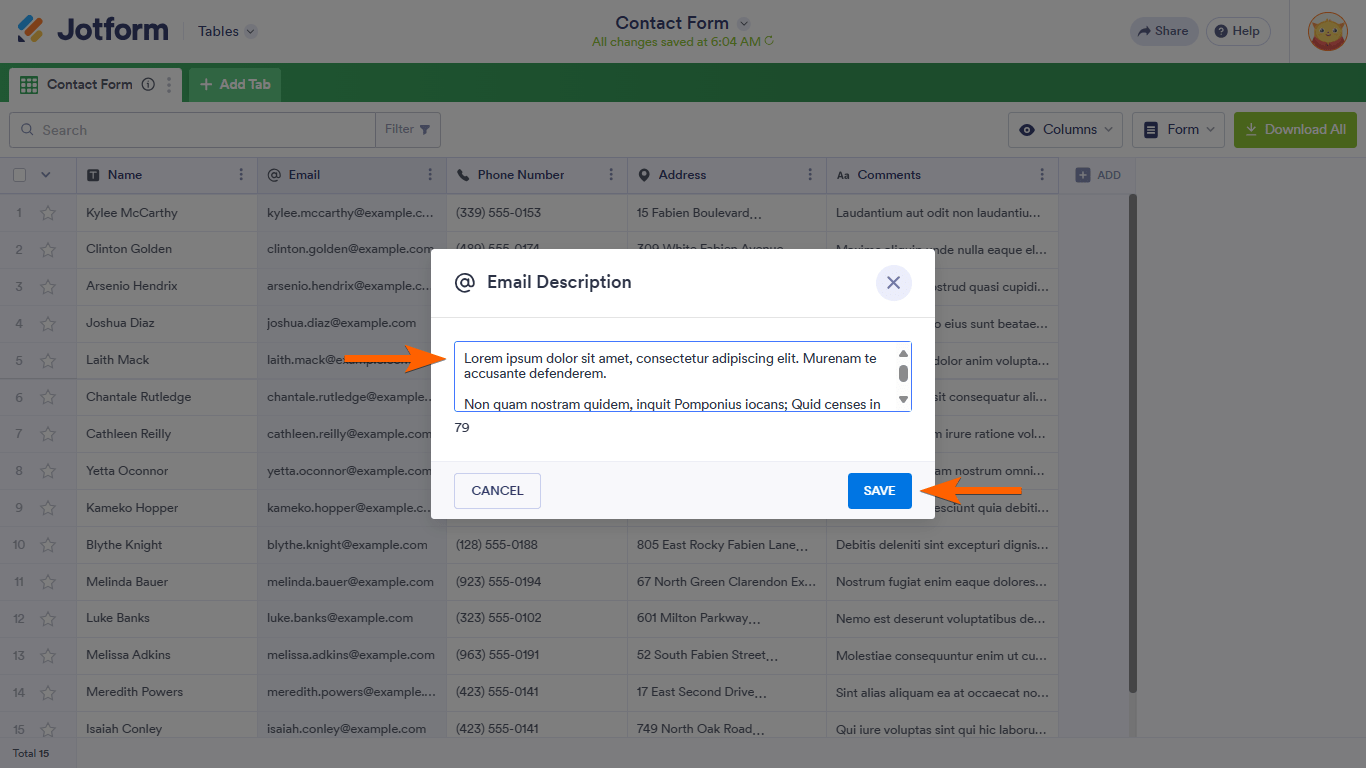Click the Jotform logo icon
1366x768 pixels.
(31, 30)
